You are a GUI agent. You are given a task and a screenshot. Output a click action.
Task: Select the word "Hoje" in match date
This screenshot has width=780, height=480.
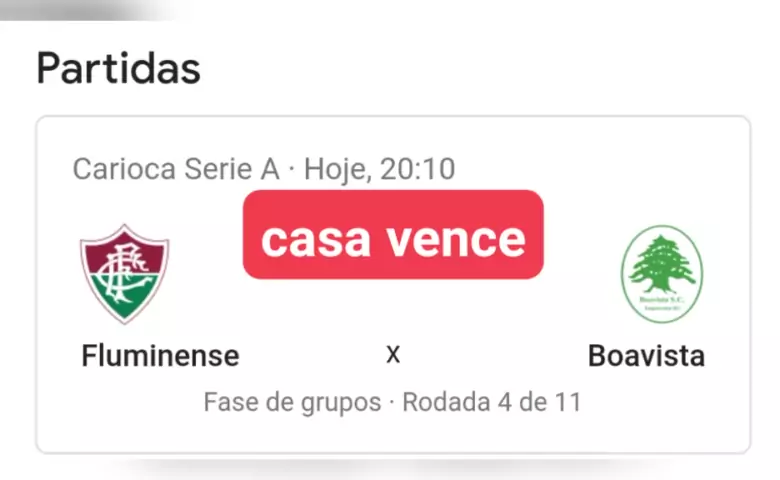(336, 169)
